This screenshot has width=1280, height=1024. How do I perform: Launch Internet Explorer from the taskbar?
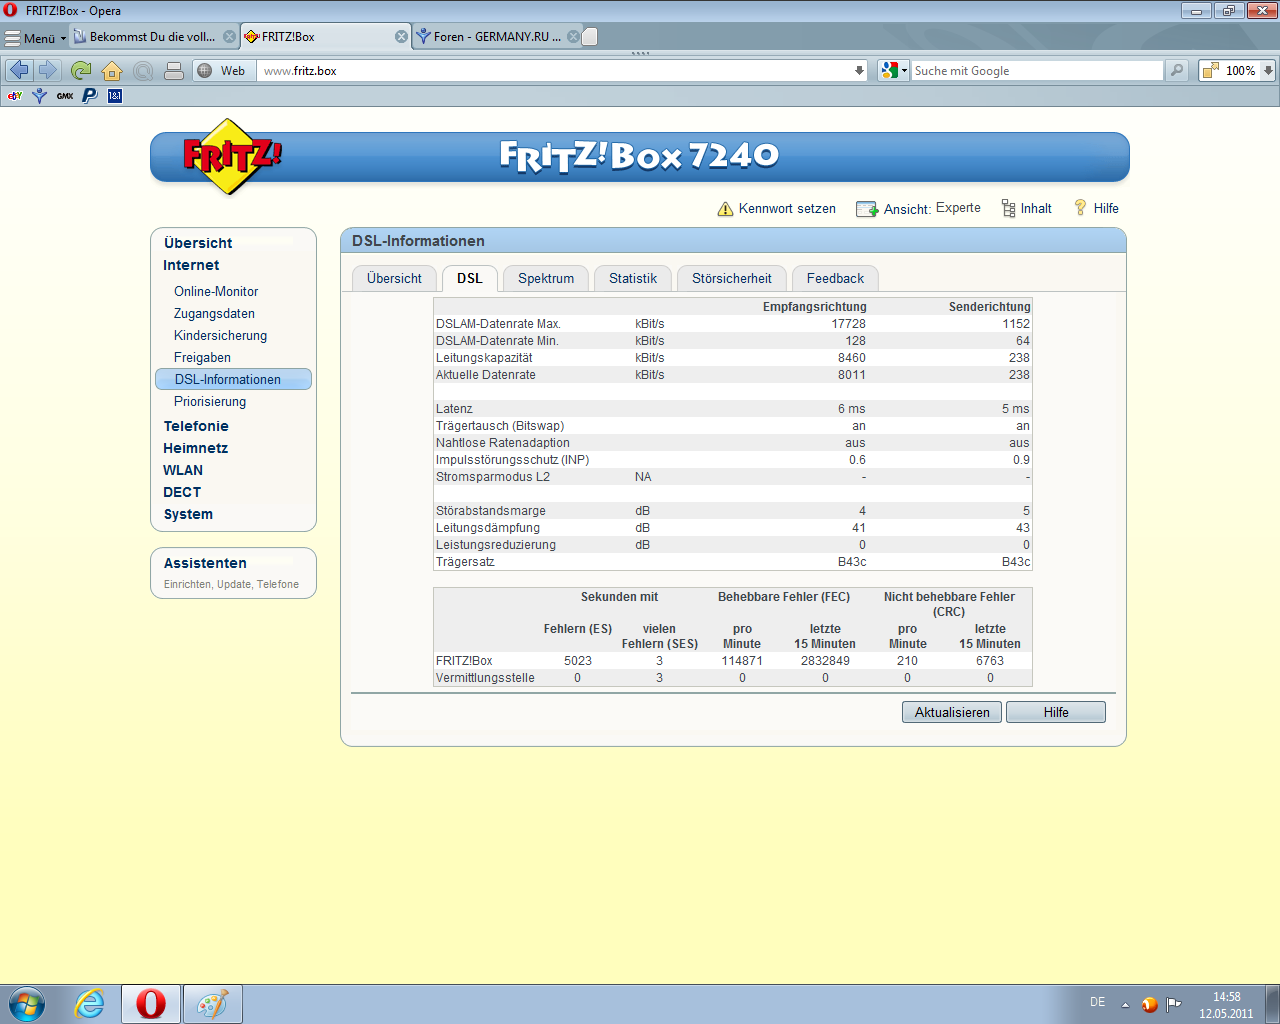pyautogui.click(x=90, y=1004)
